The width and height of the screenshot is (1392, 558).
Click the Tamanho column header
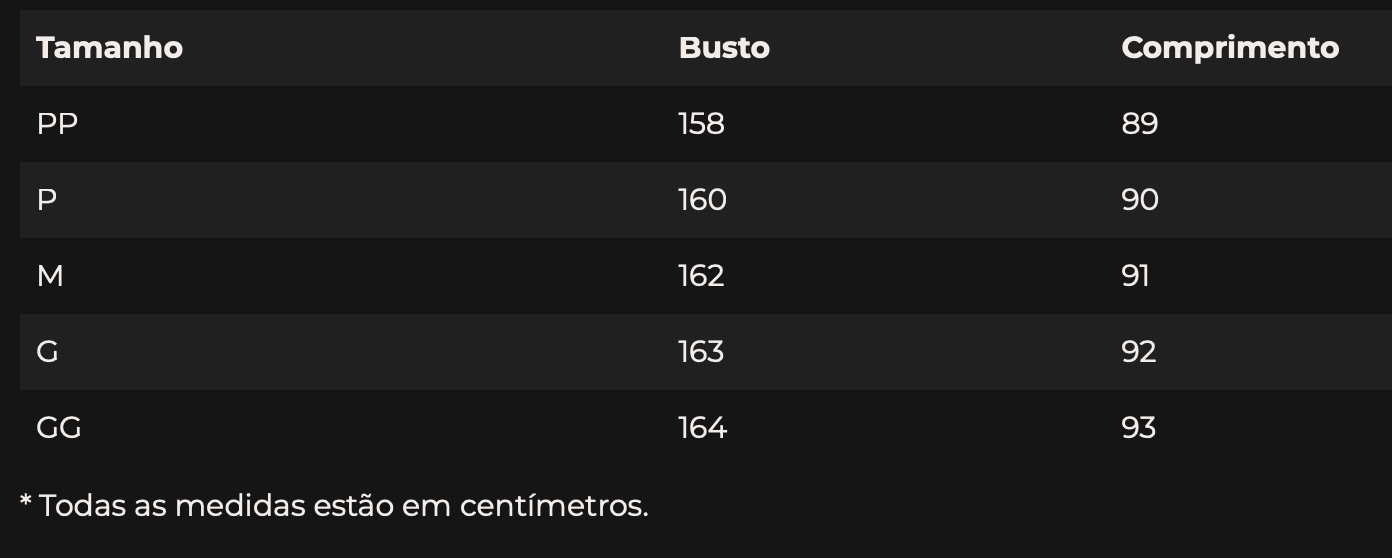(110, 48)
